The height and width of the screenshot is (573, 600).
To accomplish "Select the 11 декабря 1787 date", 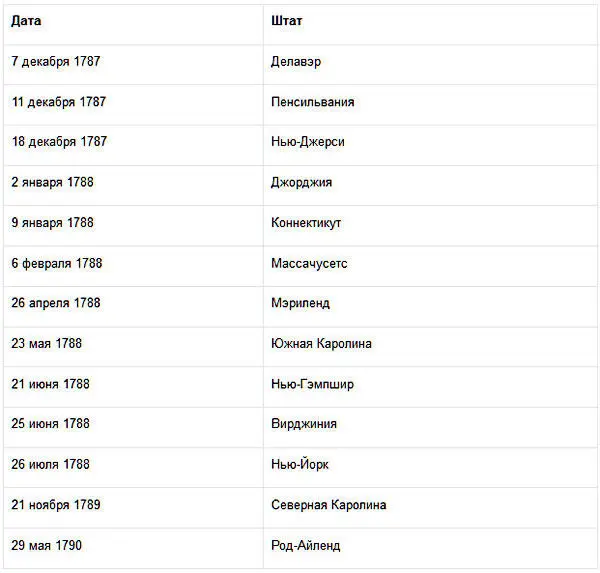I will (59, 102).
